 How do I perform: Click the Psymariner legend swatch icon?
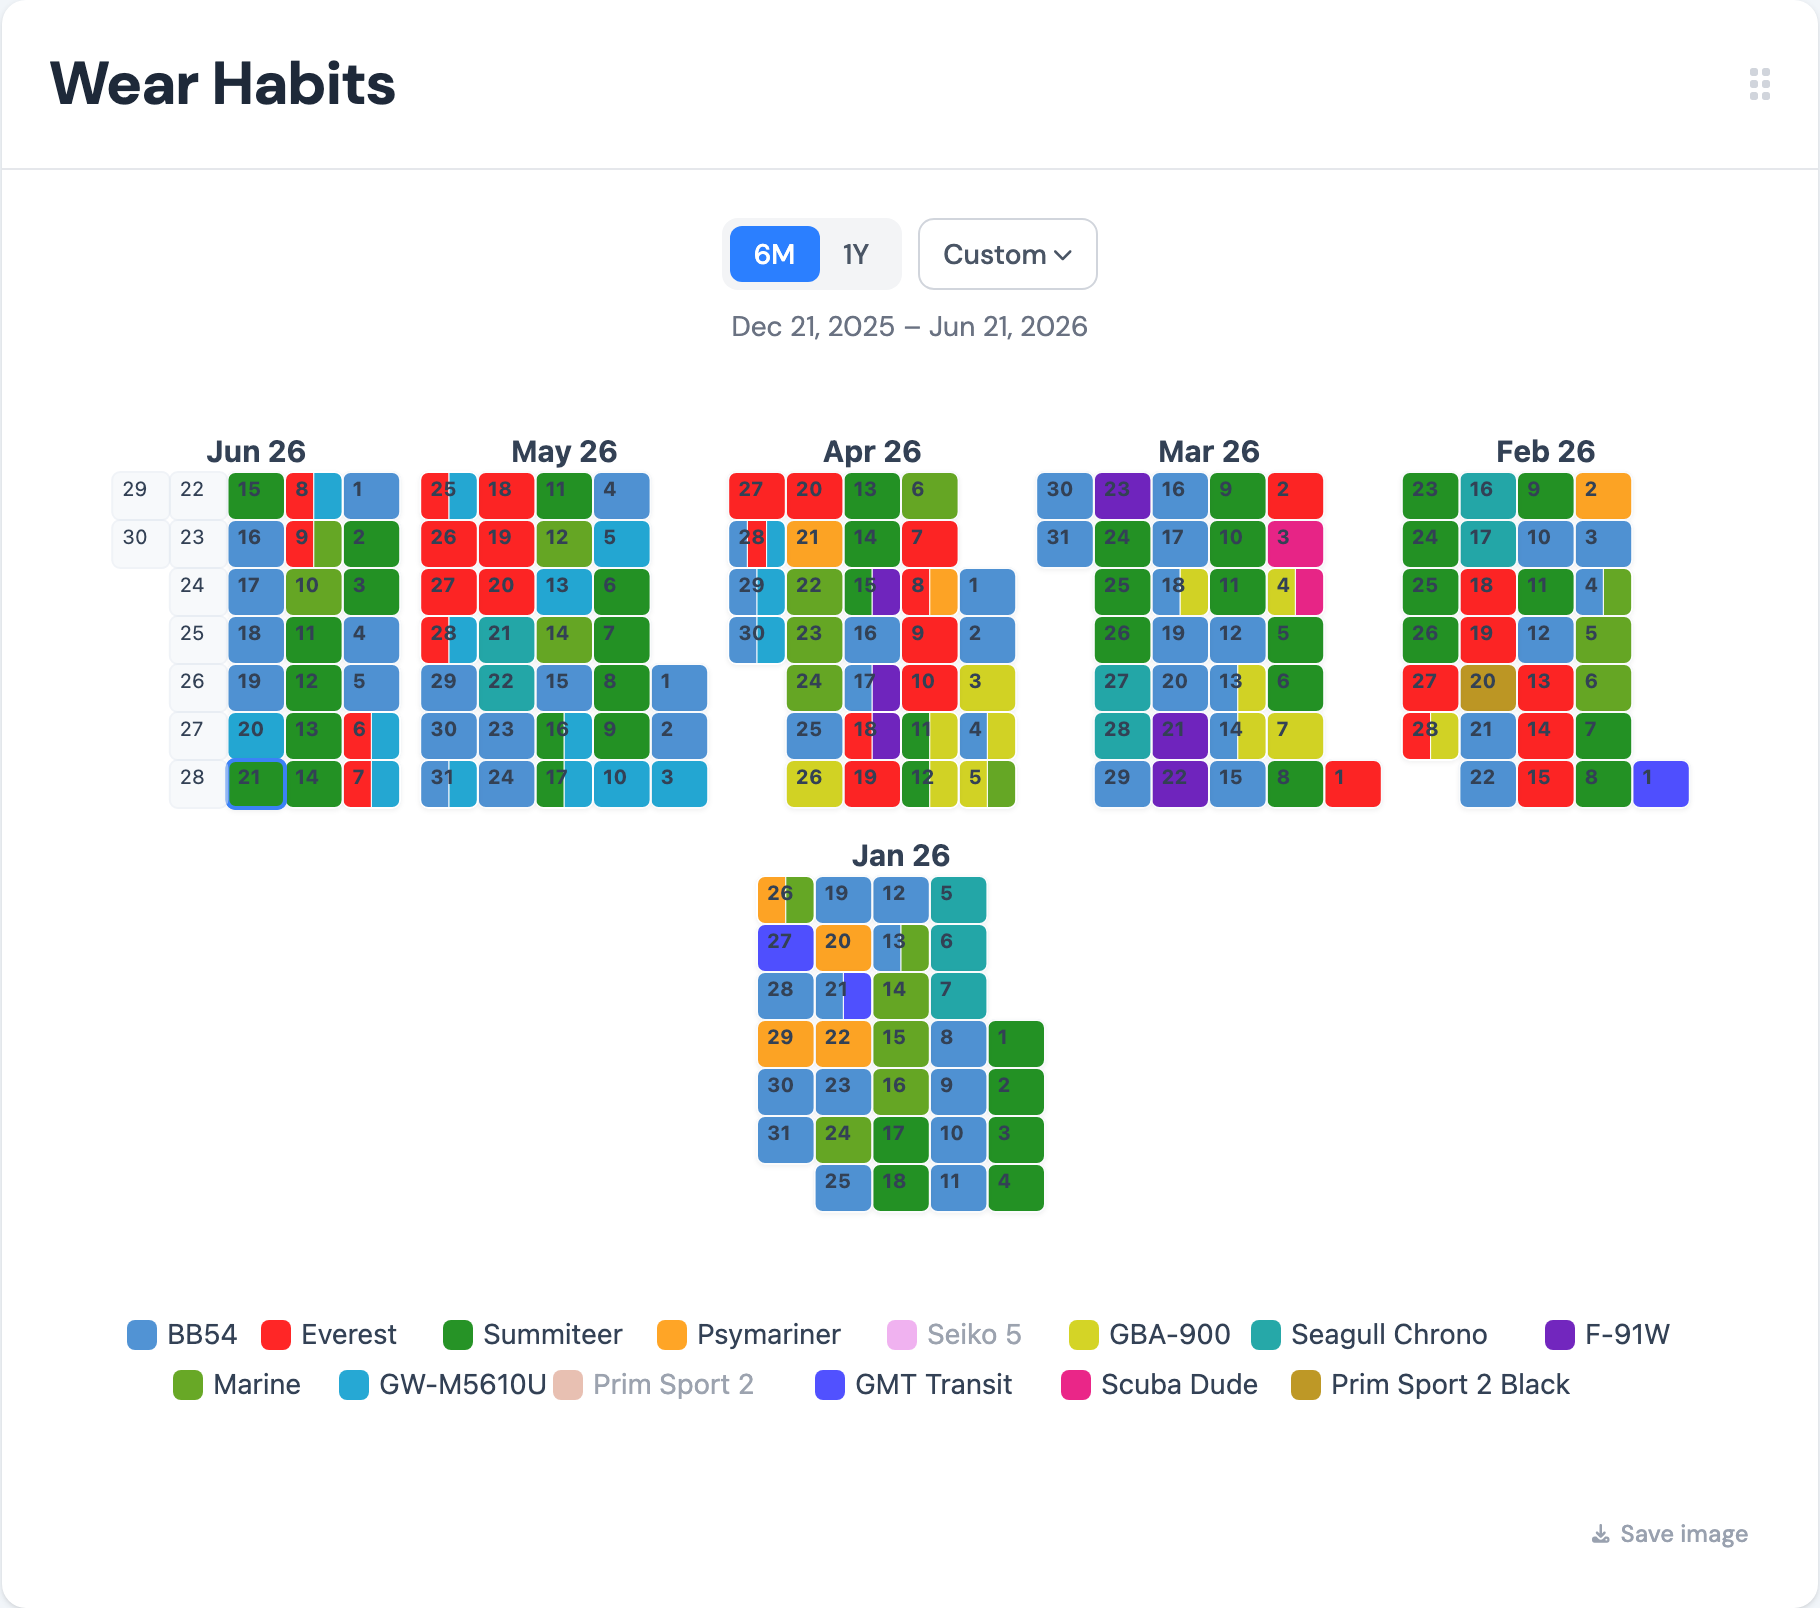coord(672,1335)
